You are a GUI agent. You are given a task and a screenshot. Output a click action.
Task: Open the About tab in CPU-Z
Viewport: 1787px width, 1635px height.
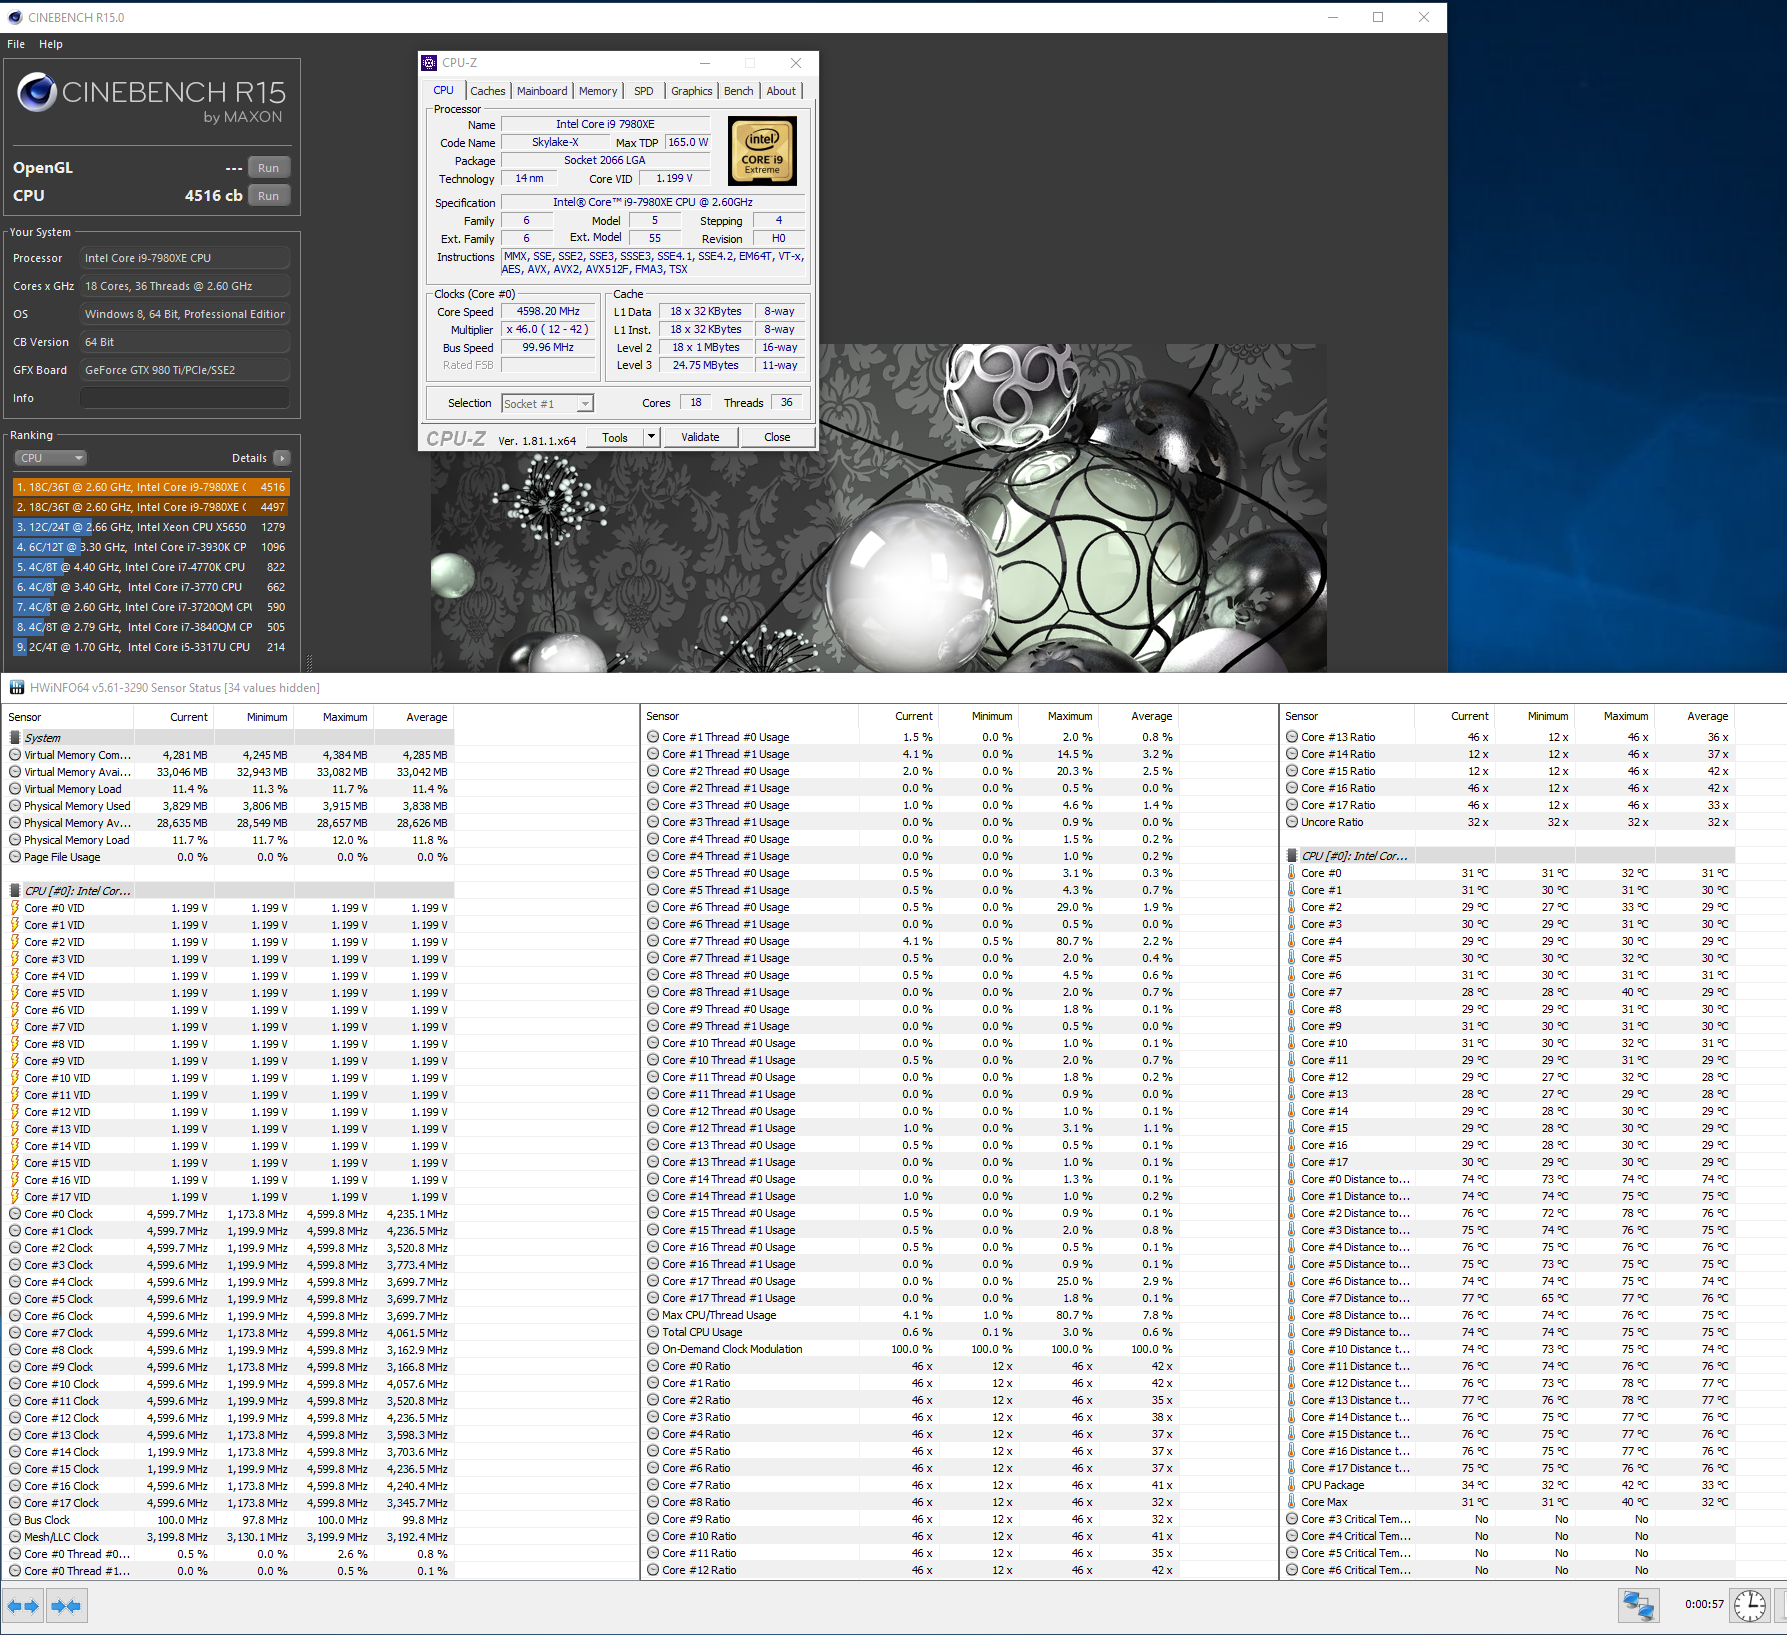tap(781, 91)
